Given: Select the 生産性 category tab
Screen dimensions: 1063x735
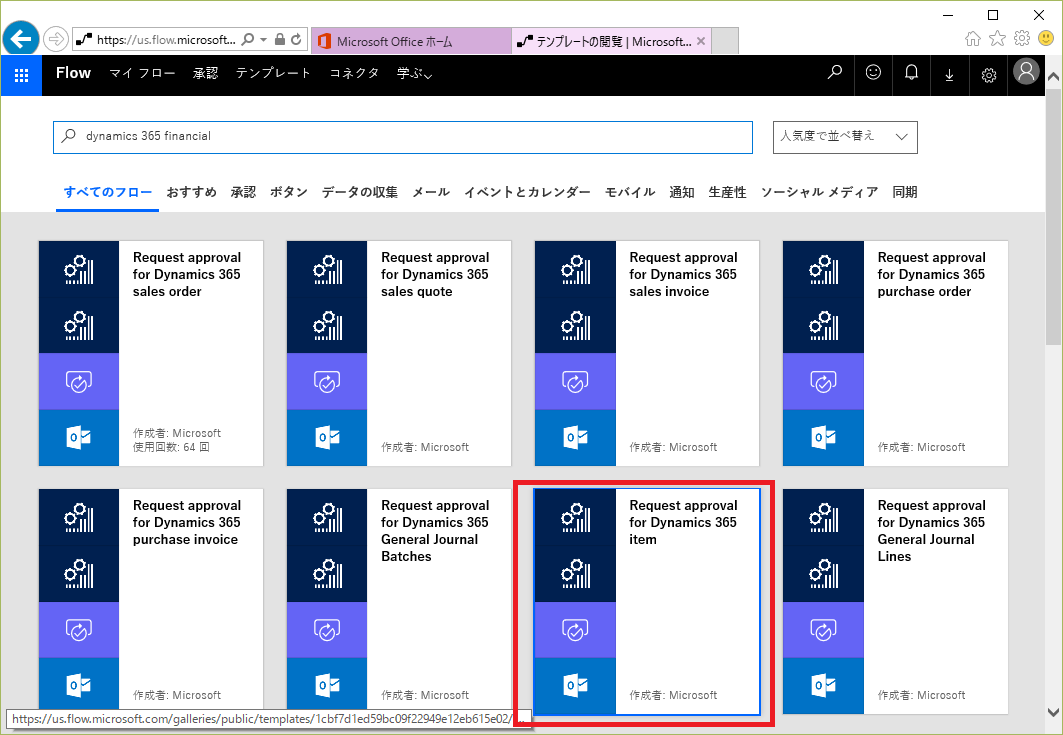Looking at the screenshot, I should coord(727,193).
